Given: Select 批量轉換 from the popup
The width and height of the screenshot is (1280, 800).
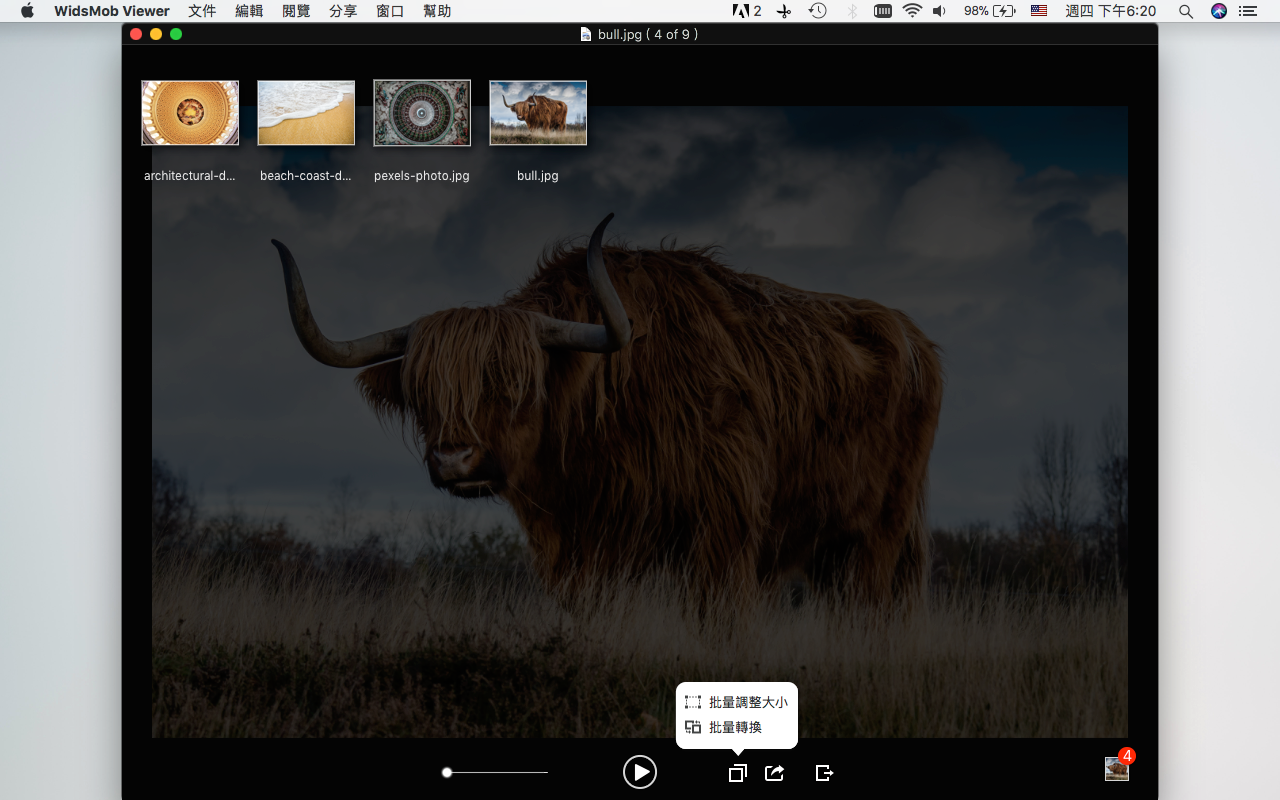Looking at the screenshot, I should point(724,727).
